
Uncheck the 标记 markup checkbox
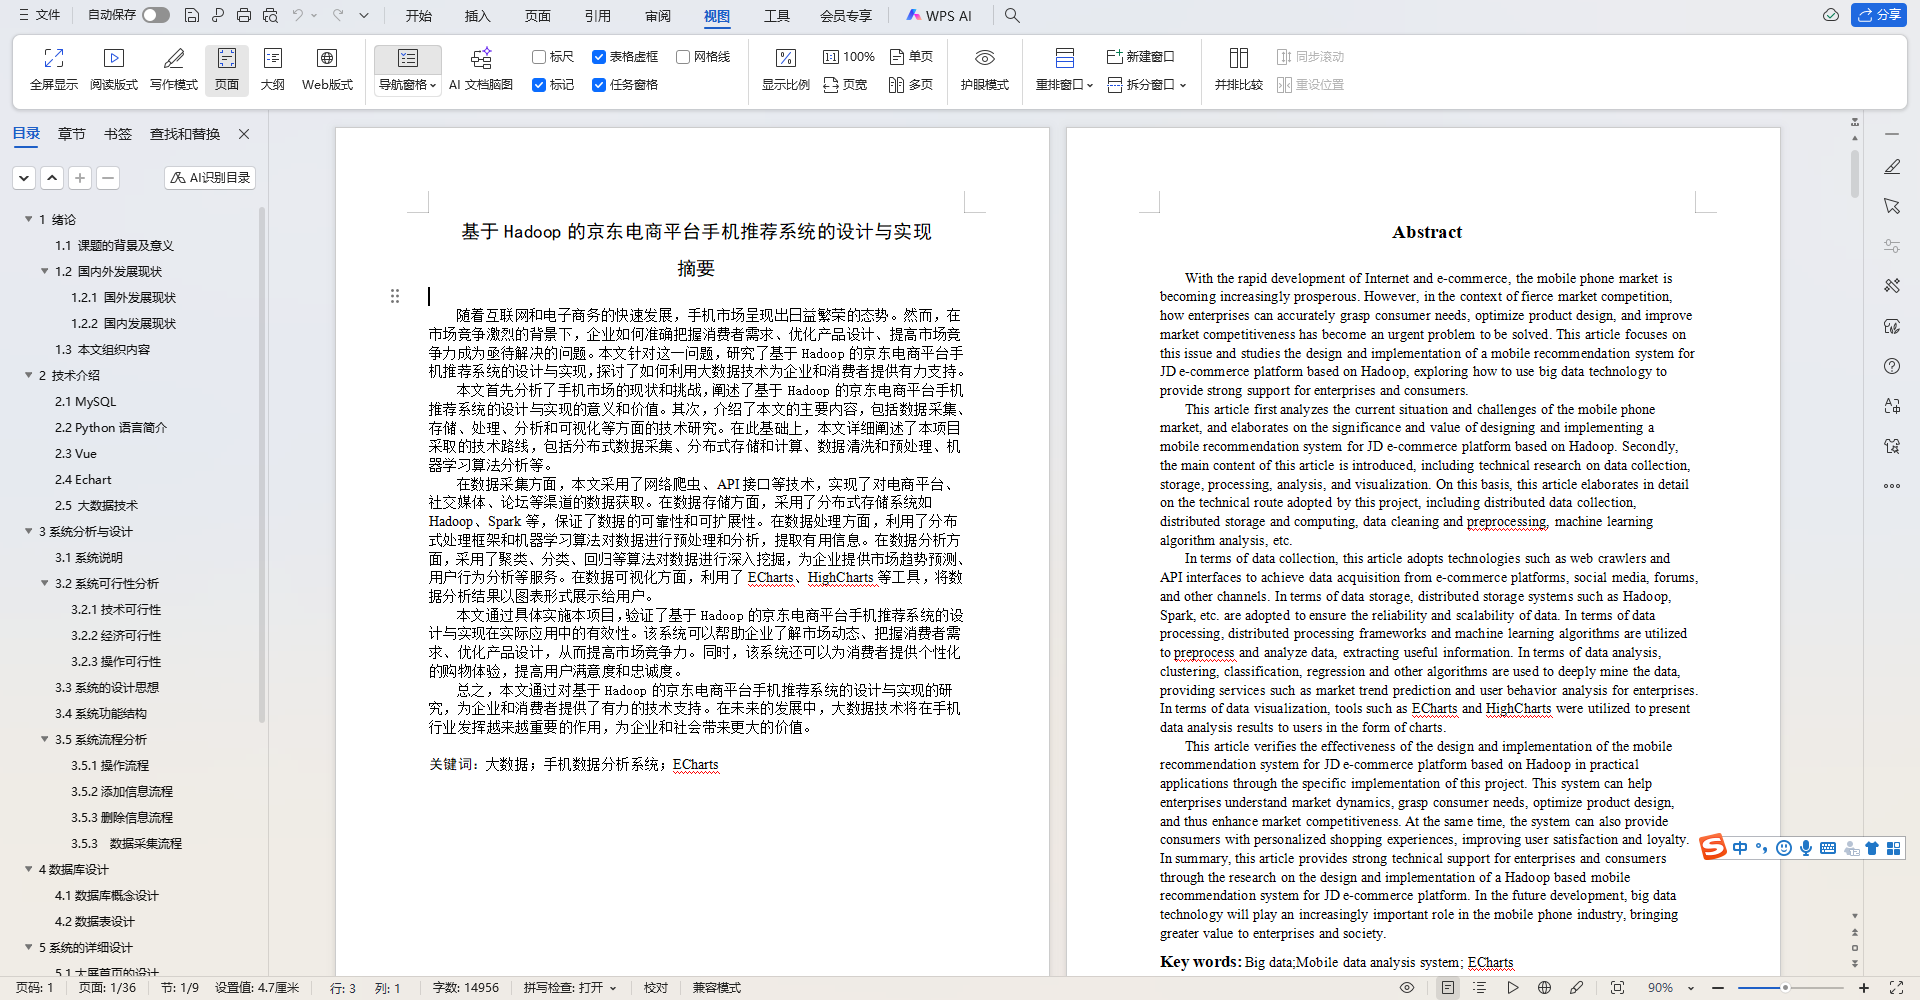pos(539,85)
